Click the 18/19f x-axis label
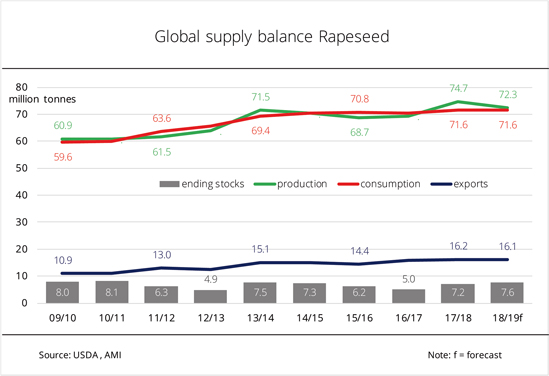Image resolution: width=549 pixels, height=376 pixels. tap(507, 318)
